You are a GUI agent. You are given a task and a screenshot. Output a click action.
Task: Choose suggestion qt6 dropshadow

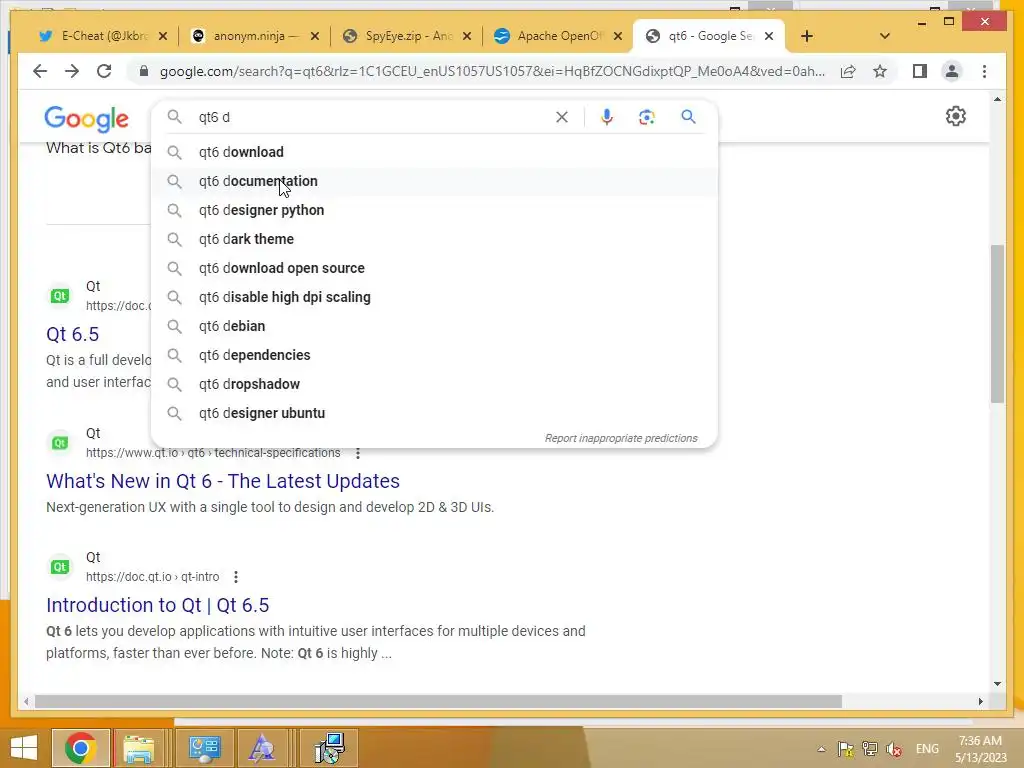[x=434, y=384]
